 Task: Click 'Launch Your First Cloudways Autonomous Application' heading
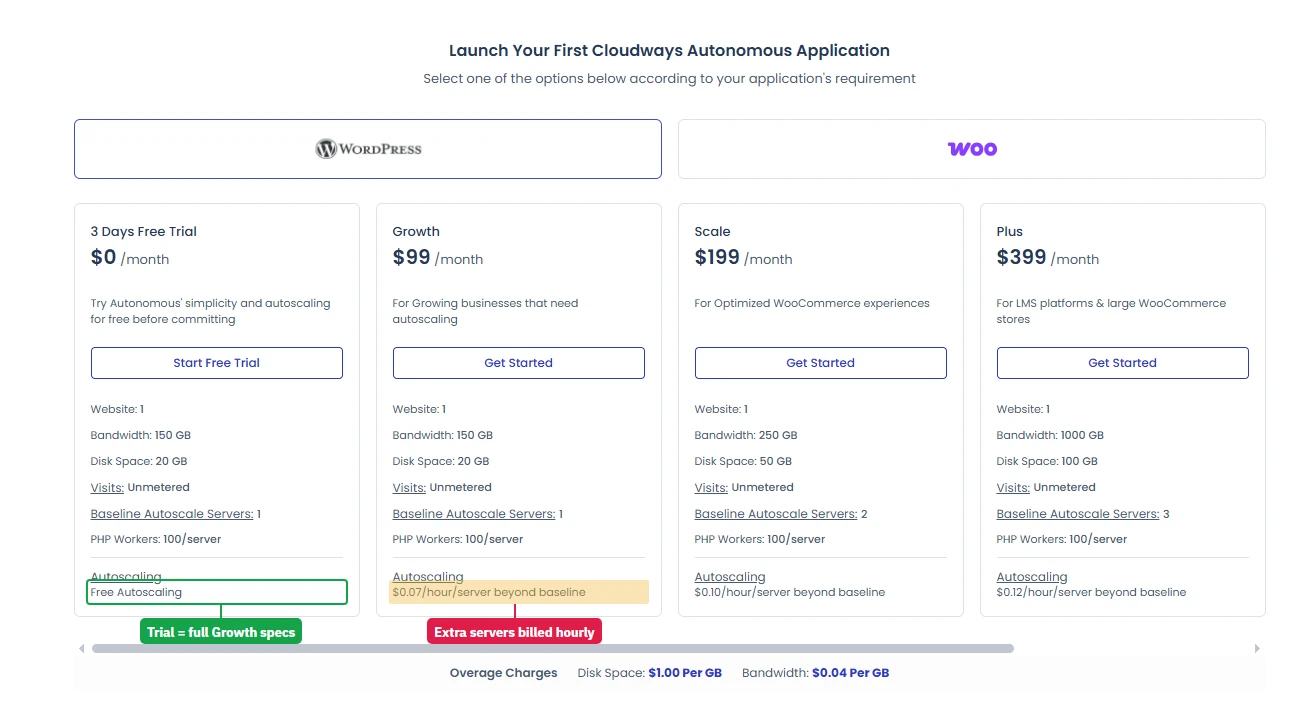click(669, 50)
